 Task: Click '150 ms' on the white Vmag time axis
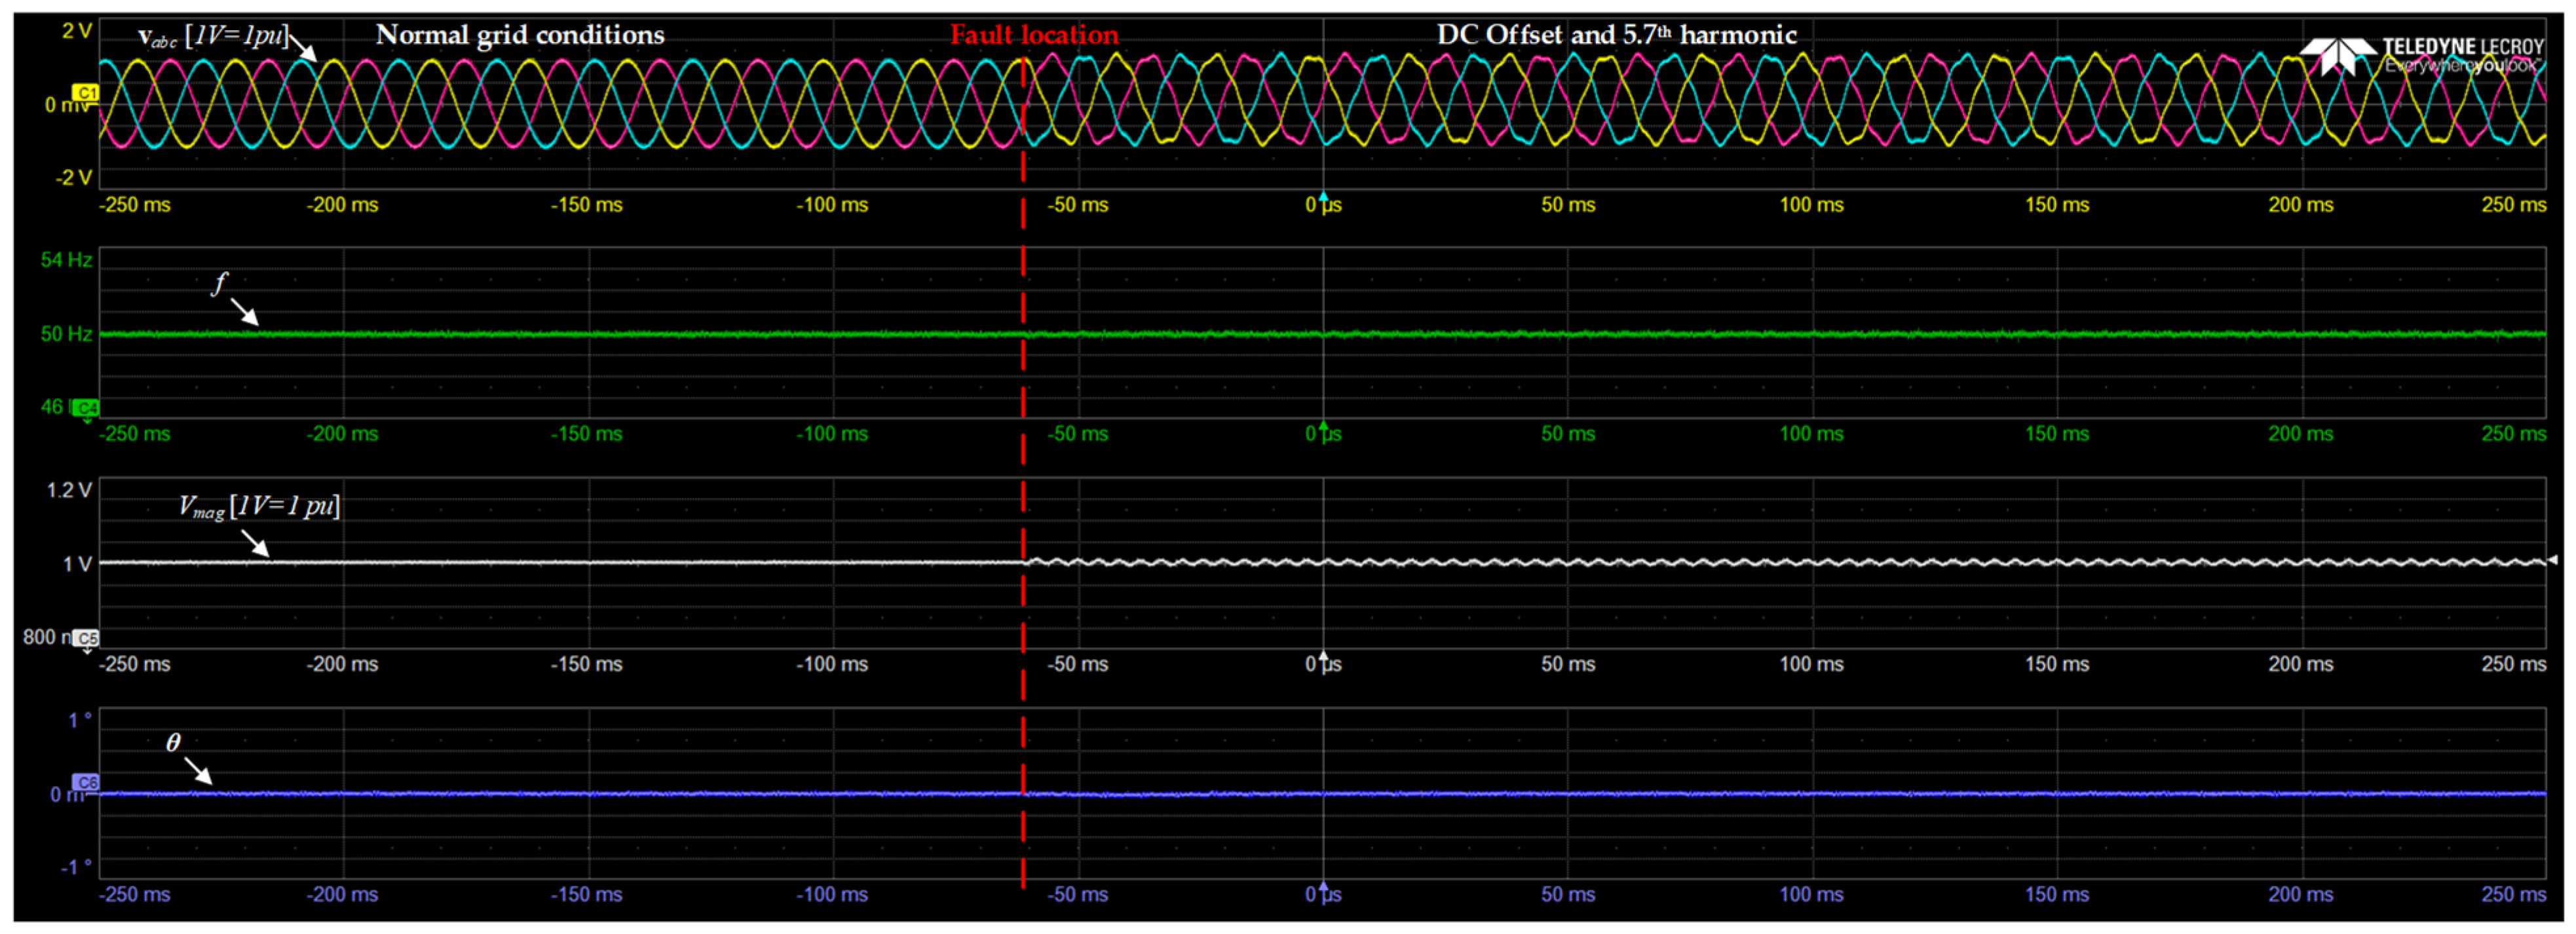[x=2057, y=664]
